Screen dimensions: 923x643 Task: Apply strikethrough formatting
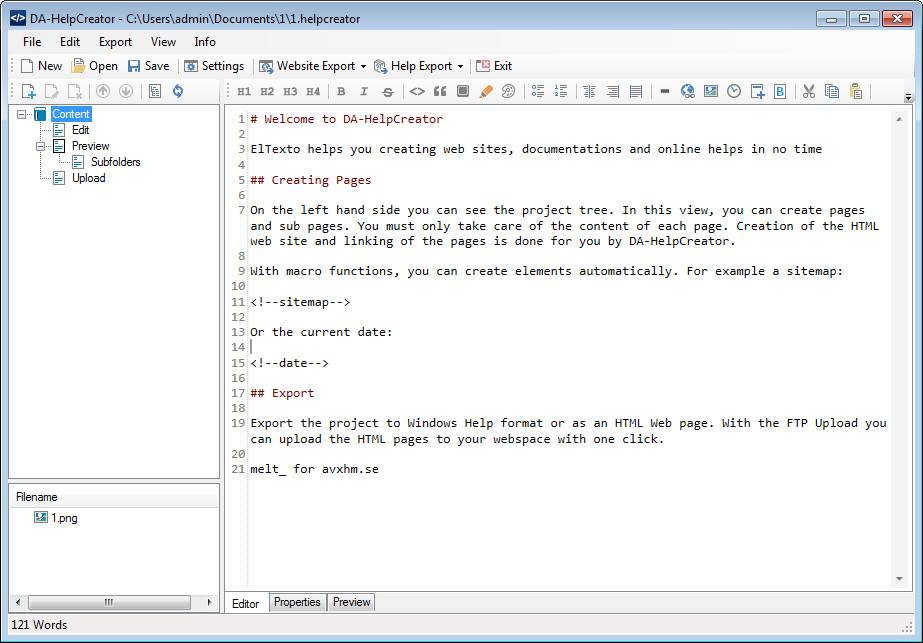coord(387,91)
